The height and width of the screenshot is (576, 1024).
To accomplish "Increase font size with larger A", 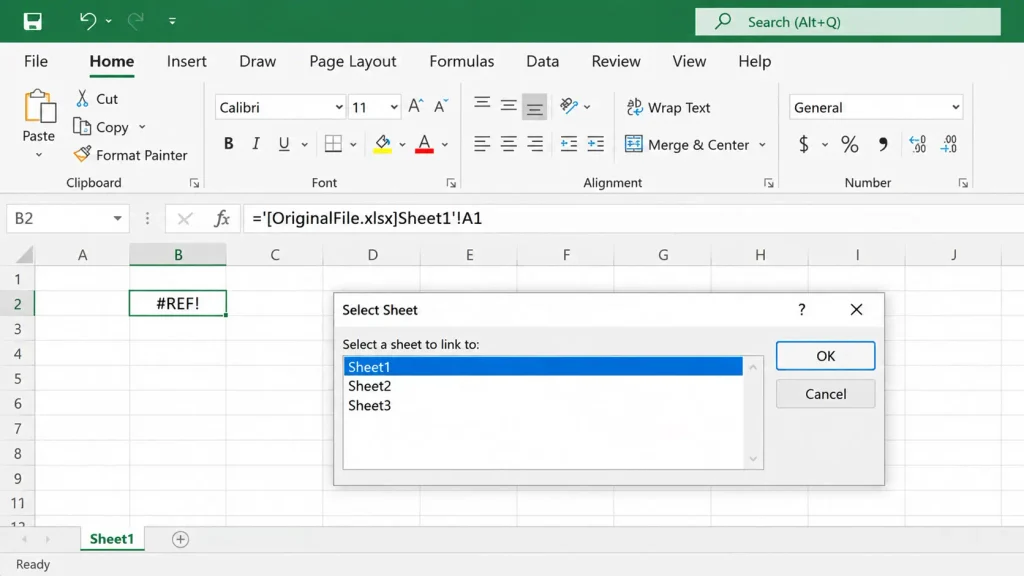I will (x=416, y=106).
